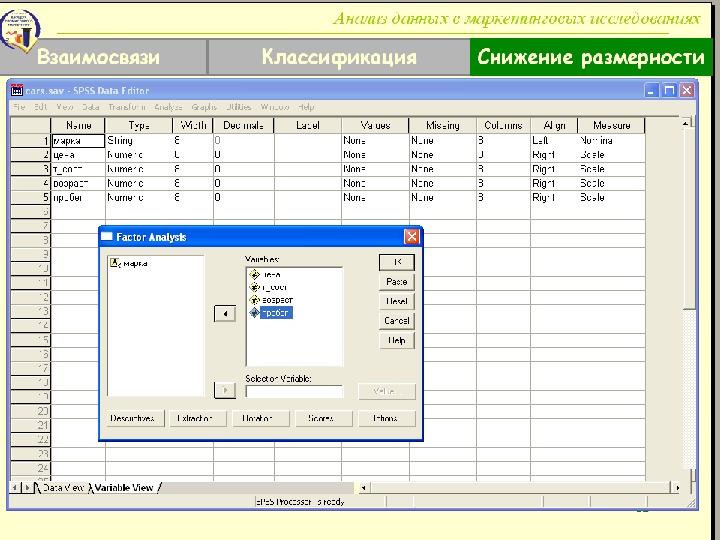Click Reset in the Factor Analysis dialog
The height and width of the screenshot is (540, 720).
pyautogui.click(x=397, y=301)
